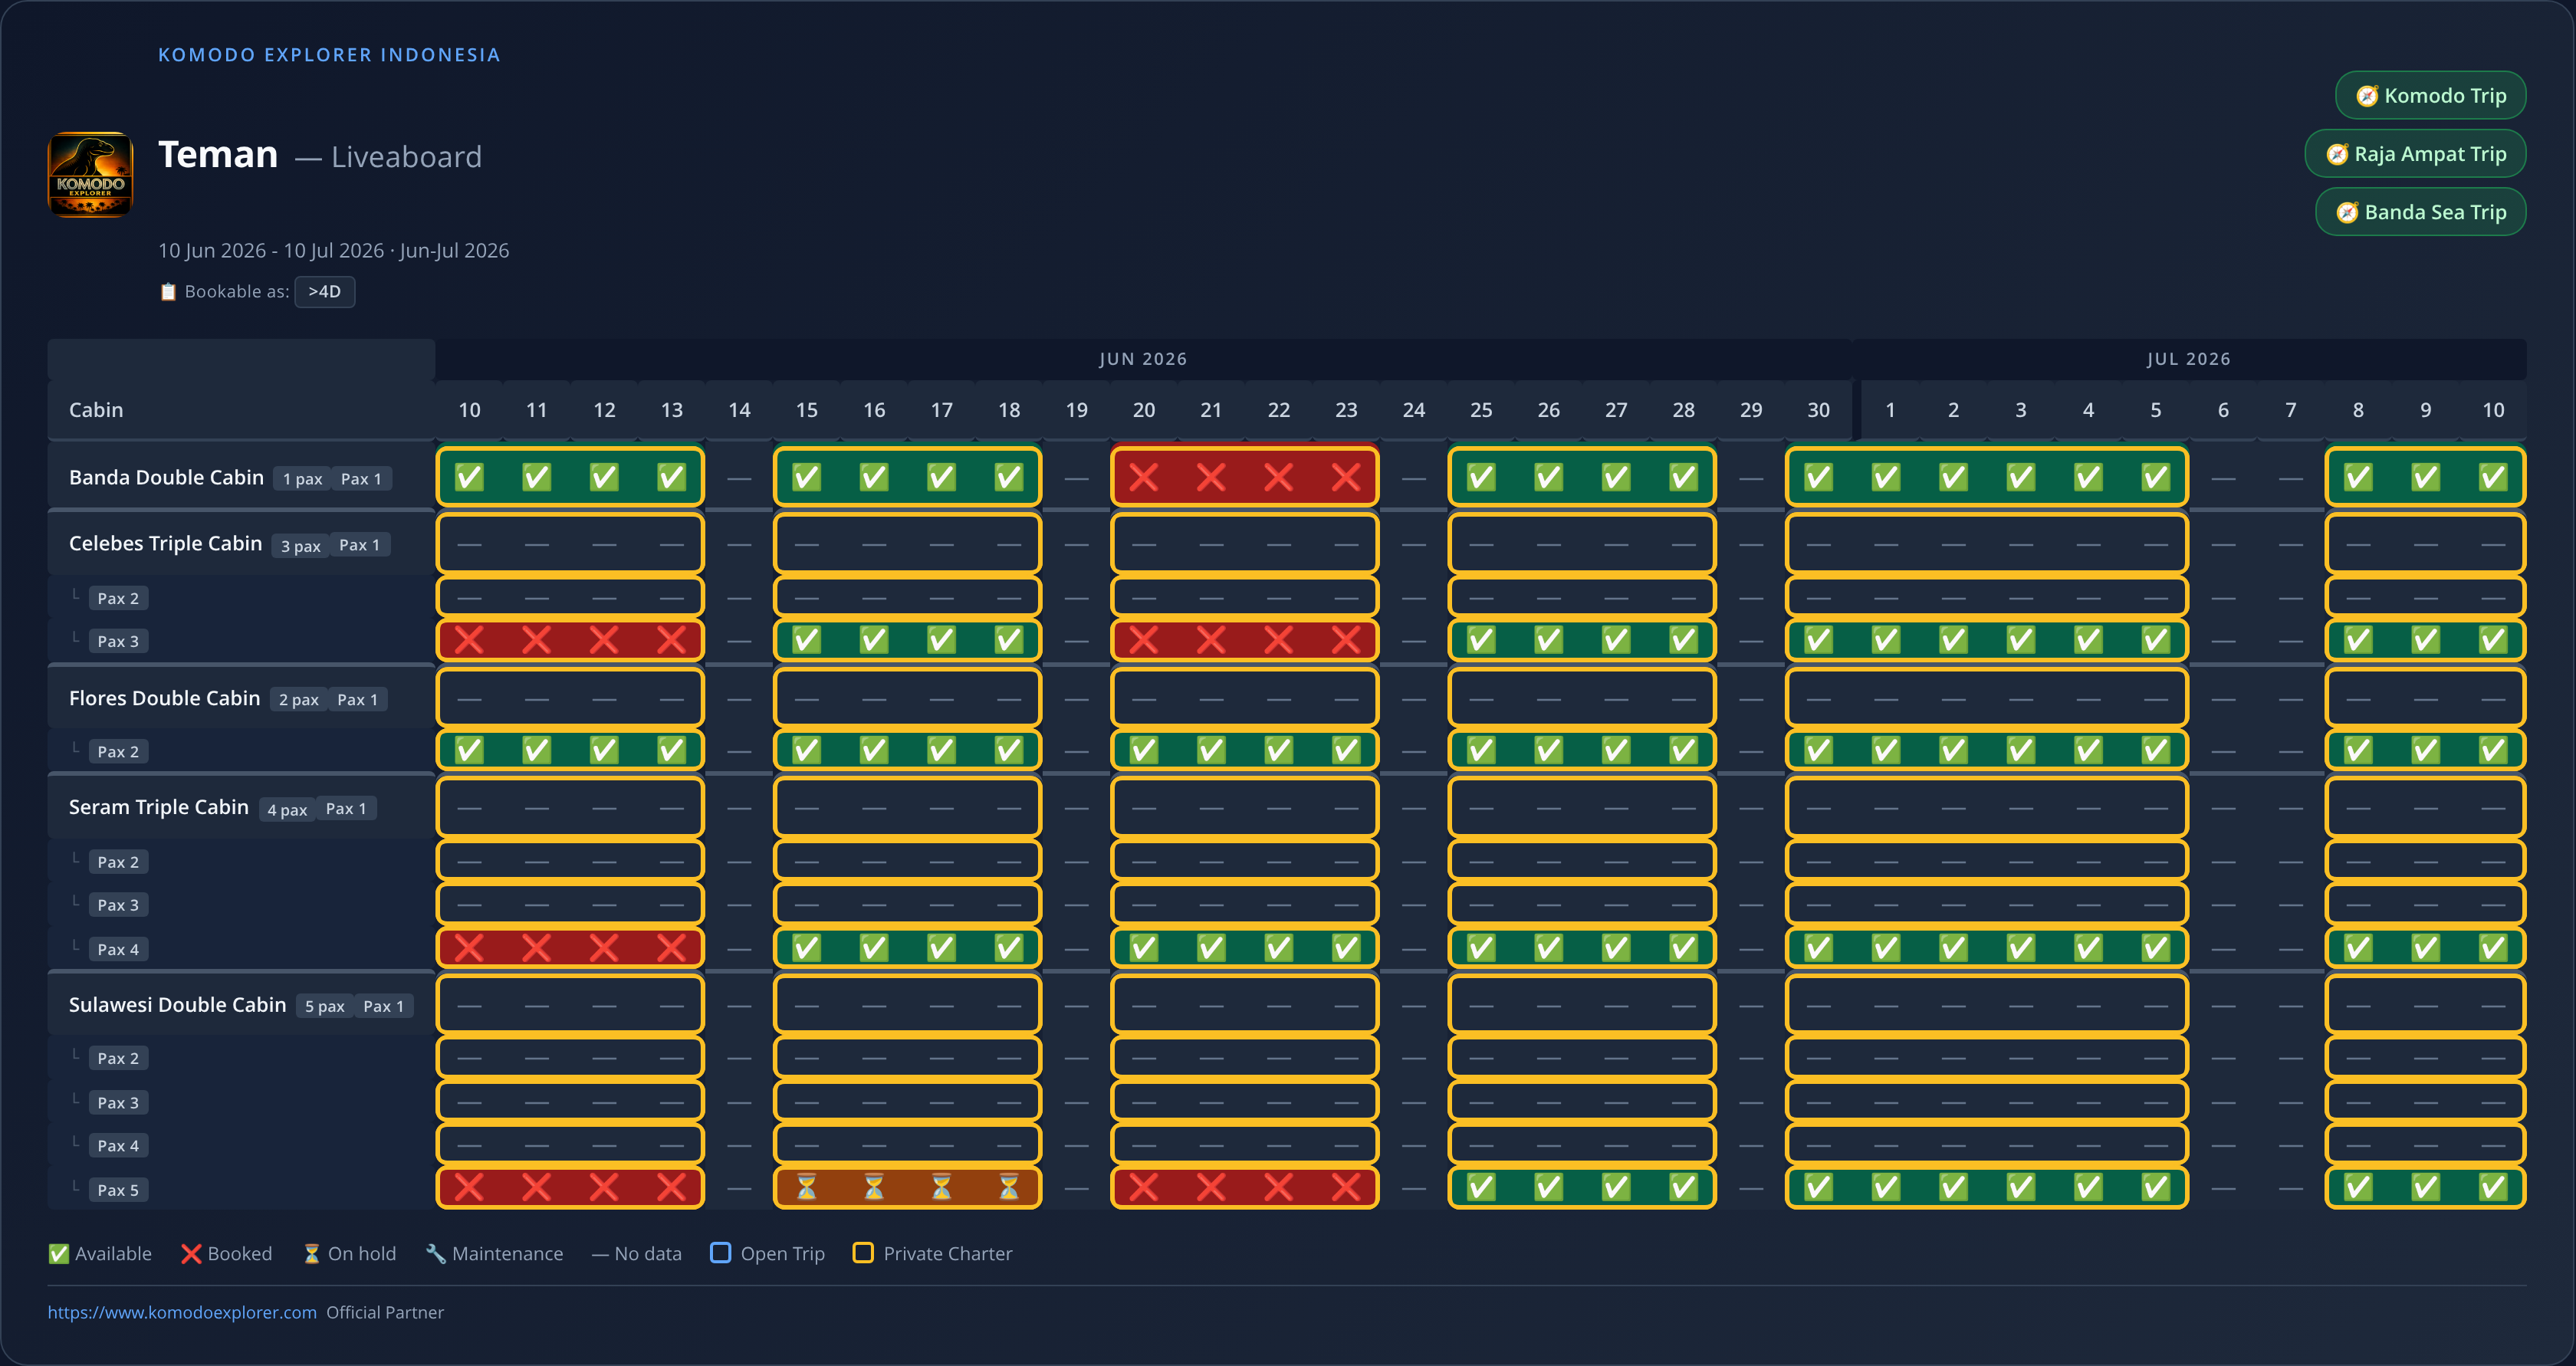Image resolution: width=2576 pixels, height=1366 pixels.
Task: Open the Komodo Trip button
Action: [x=2430, y=96]
